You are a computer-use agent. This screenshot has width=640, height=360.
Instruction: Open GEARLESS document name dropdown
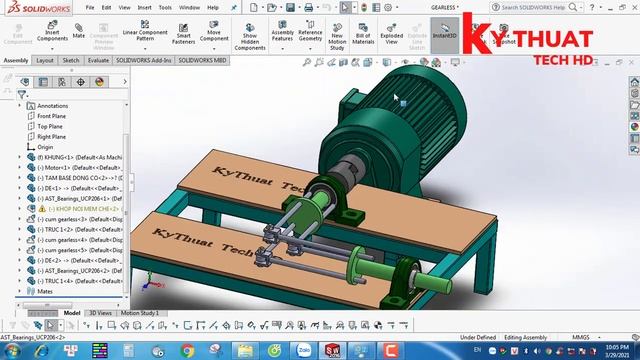pos(445,7)
